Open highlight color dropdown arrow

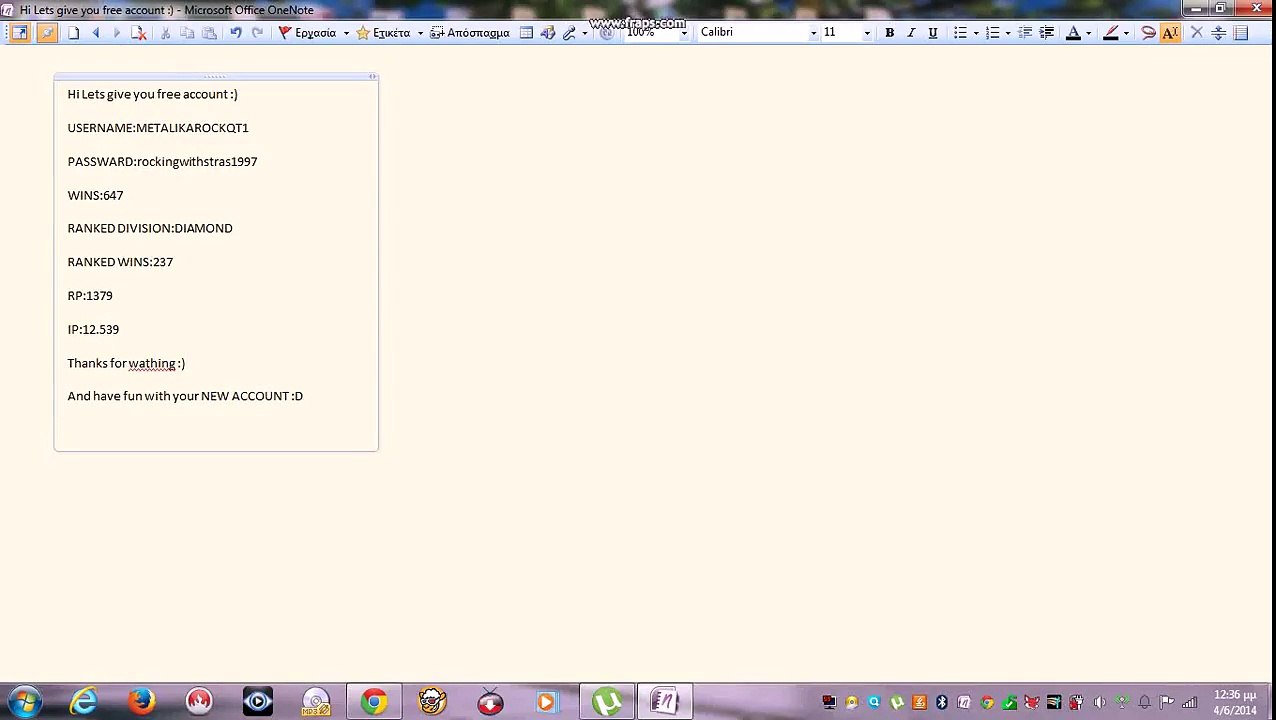click(x=1125, y=33)
